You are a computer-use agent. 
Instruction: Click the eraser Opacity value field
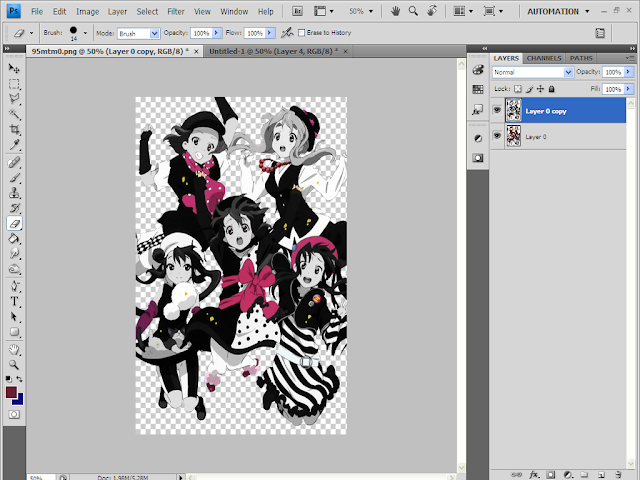pos(201,33)
